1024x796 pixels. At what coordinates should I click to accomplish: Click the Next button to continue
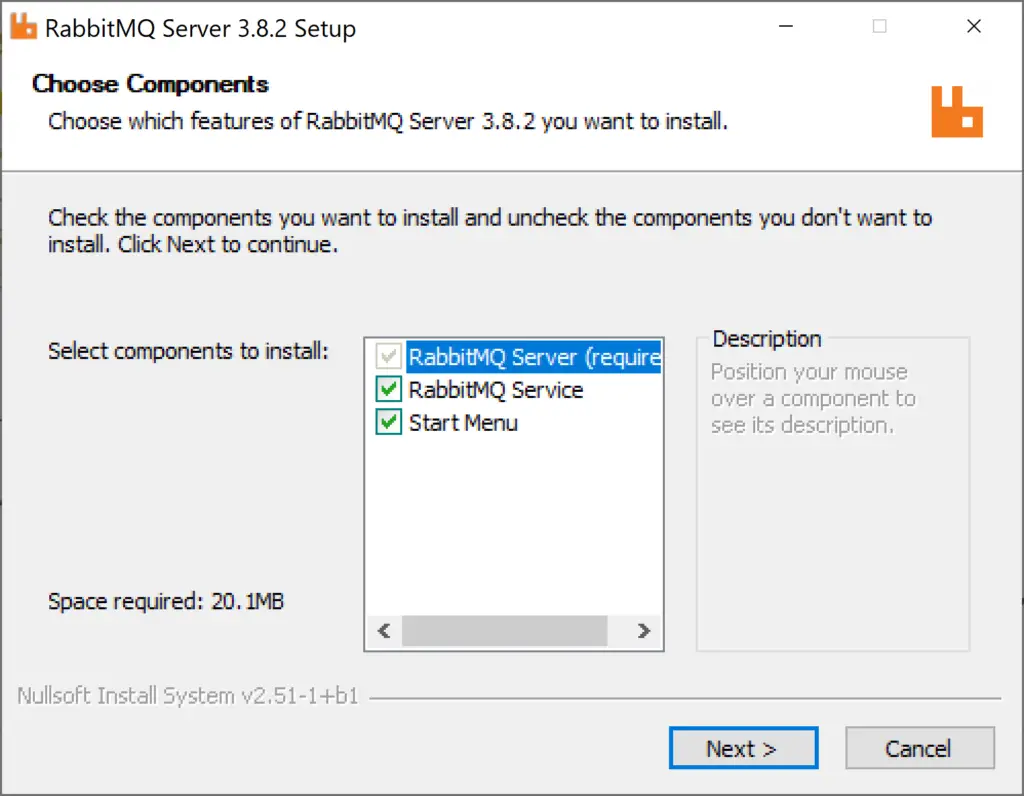pyautogui.click(x=743, y=748)
